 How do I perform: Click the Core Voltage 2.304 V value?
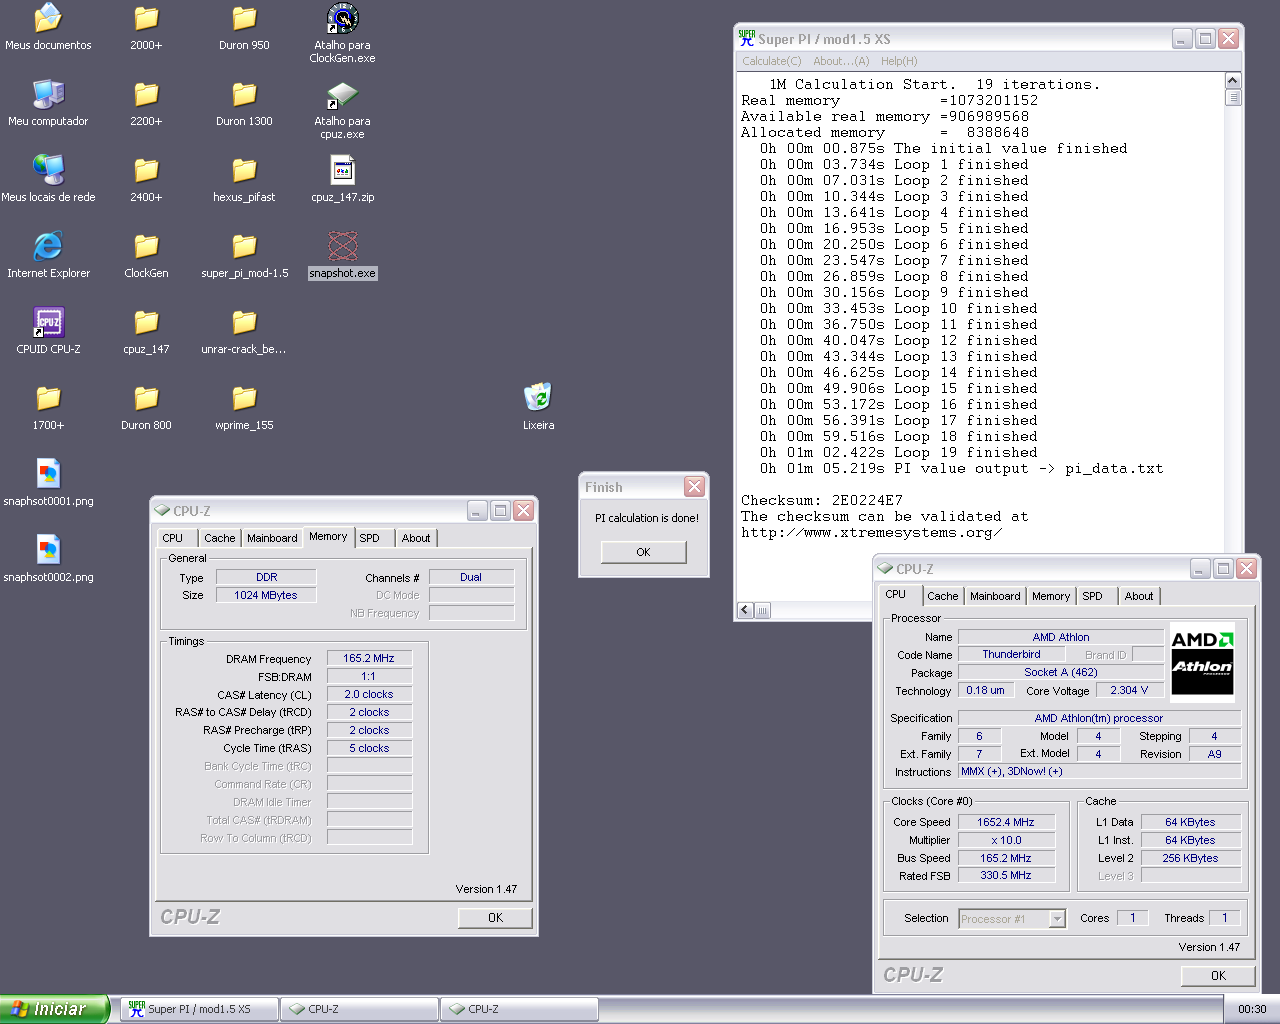[x=1130, y=690]
